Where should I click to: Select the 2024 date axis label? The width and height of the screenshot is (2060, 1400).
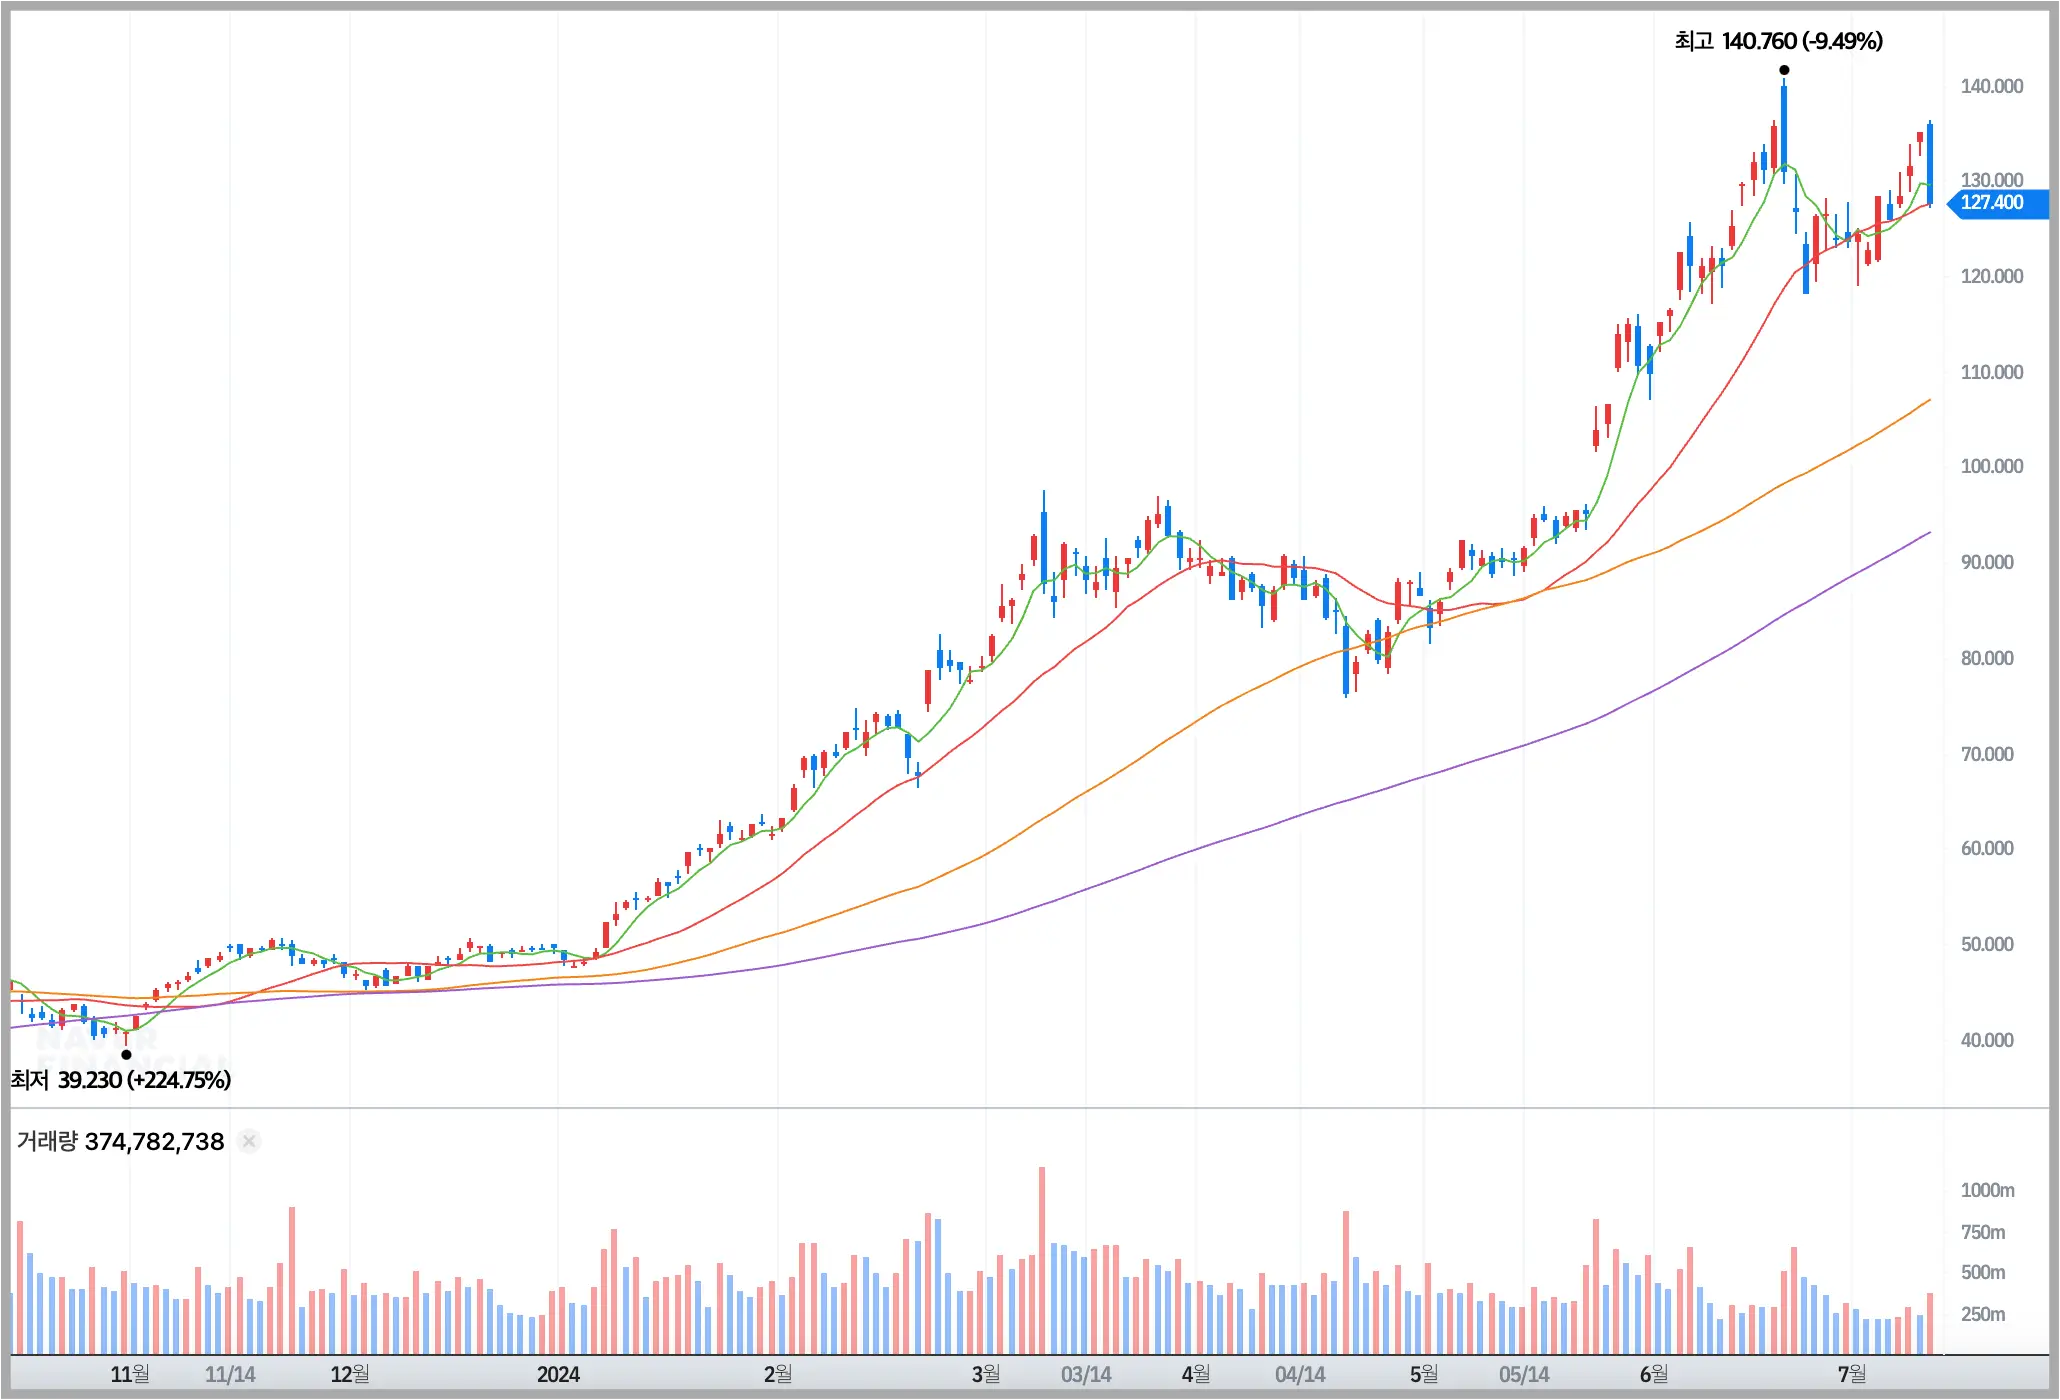tap(558, 1374)
